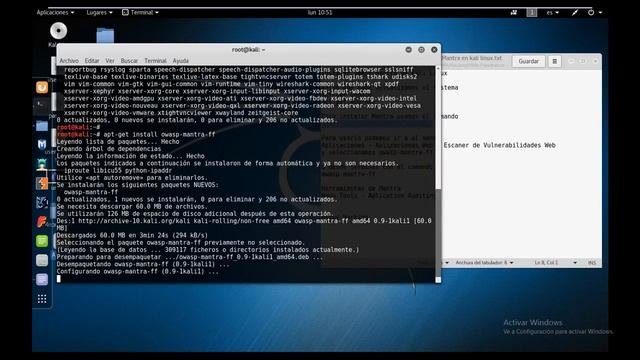The width and height of the screenshot is (640, 360).
Task: Open the Kali disc icon on desktop
Action: (58, 31)
